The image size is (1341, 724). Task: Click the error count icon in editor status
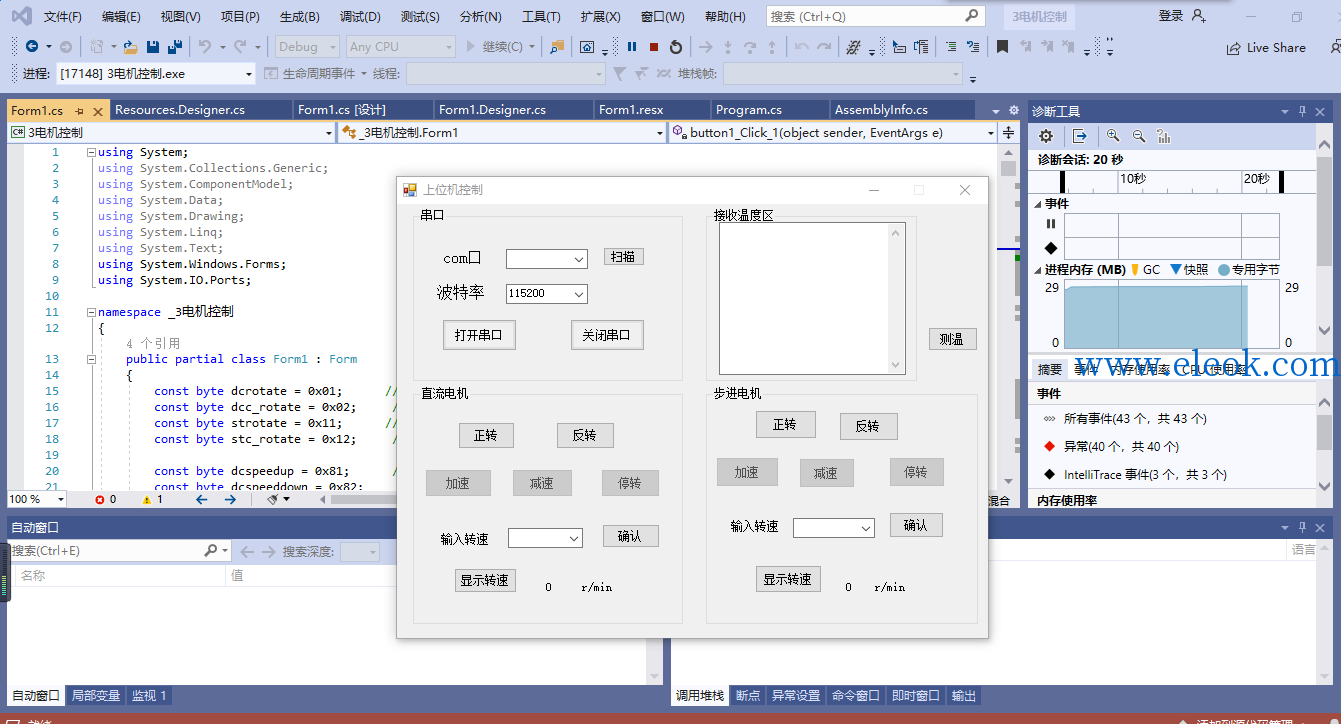click(x=100, y=499)
